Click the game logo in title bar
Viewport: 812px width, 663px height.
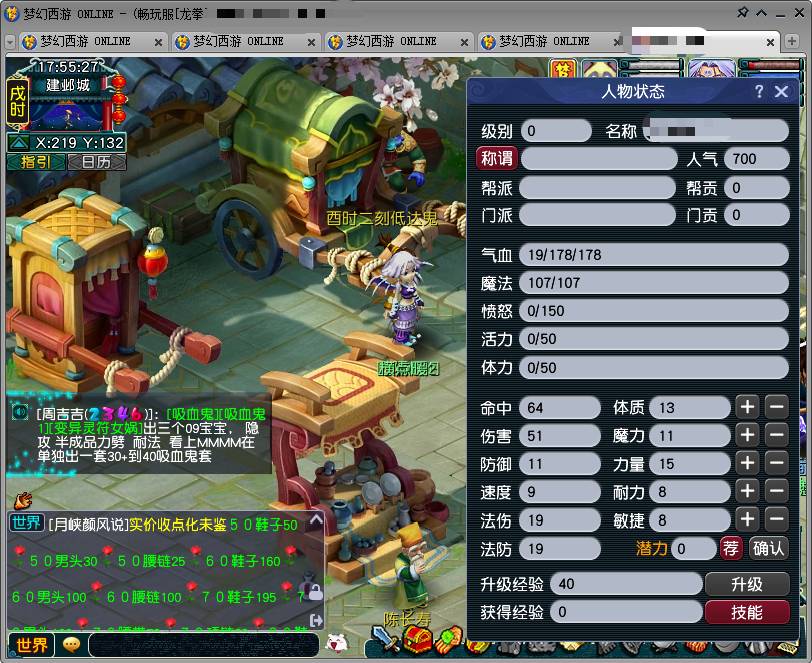coord(11,13)
